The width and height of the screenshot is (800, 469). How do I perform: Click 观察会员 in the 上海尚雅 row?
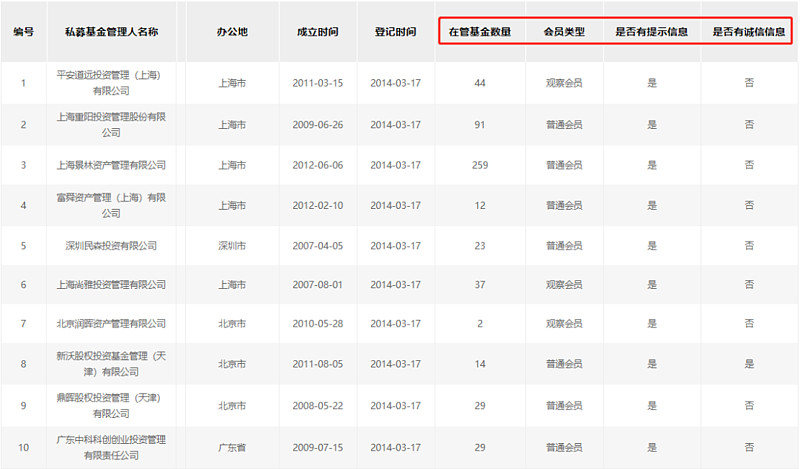coord(564,284)
